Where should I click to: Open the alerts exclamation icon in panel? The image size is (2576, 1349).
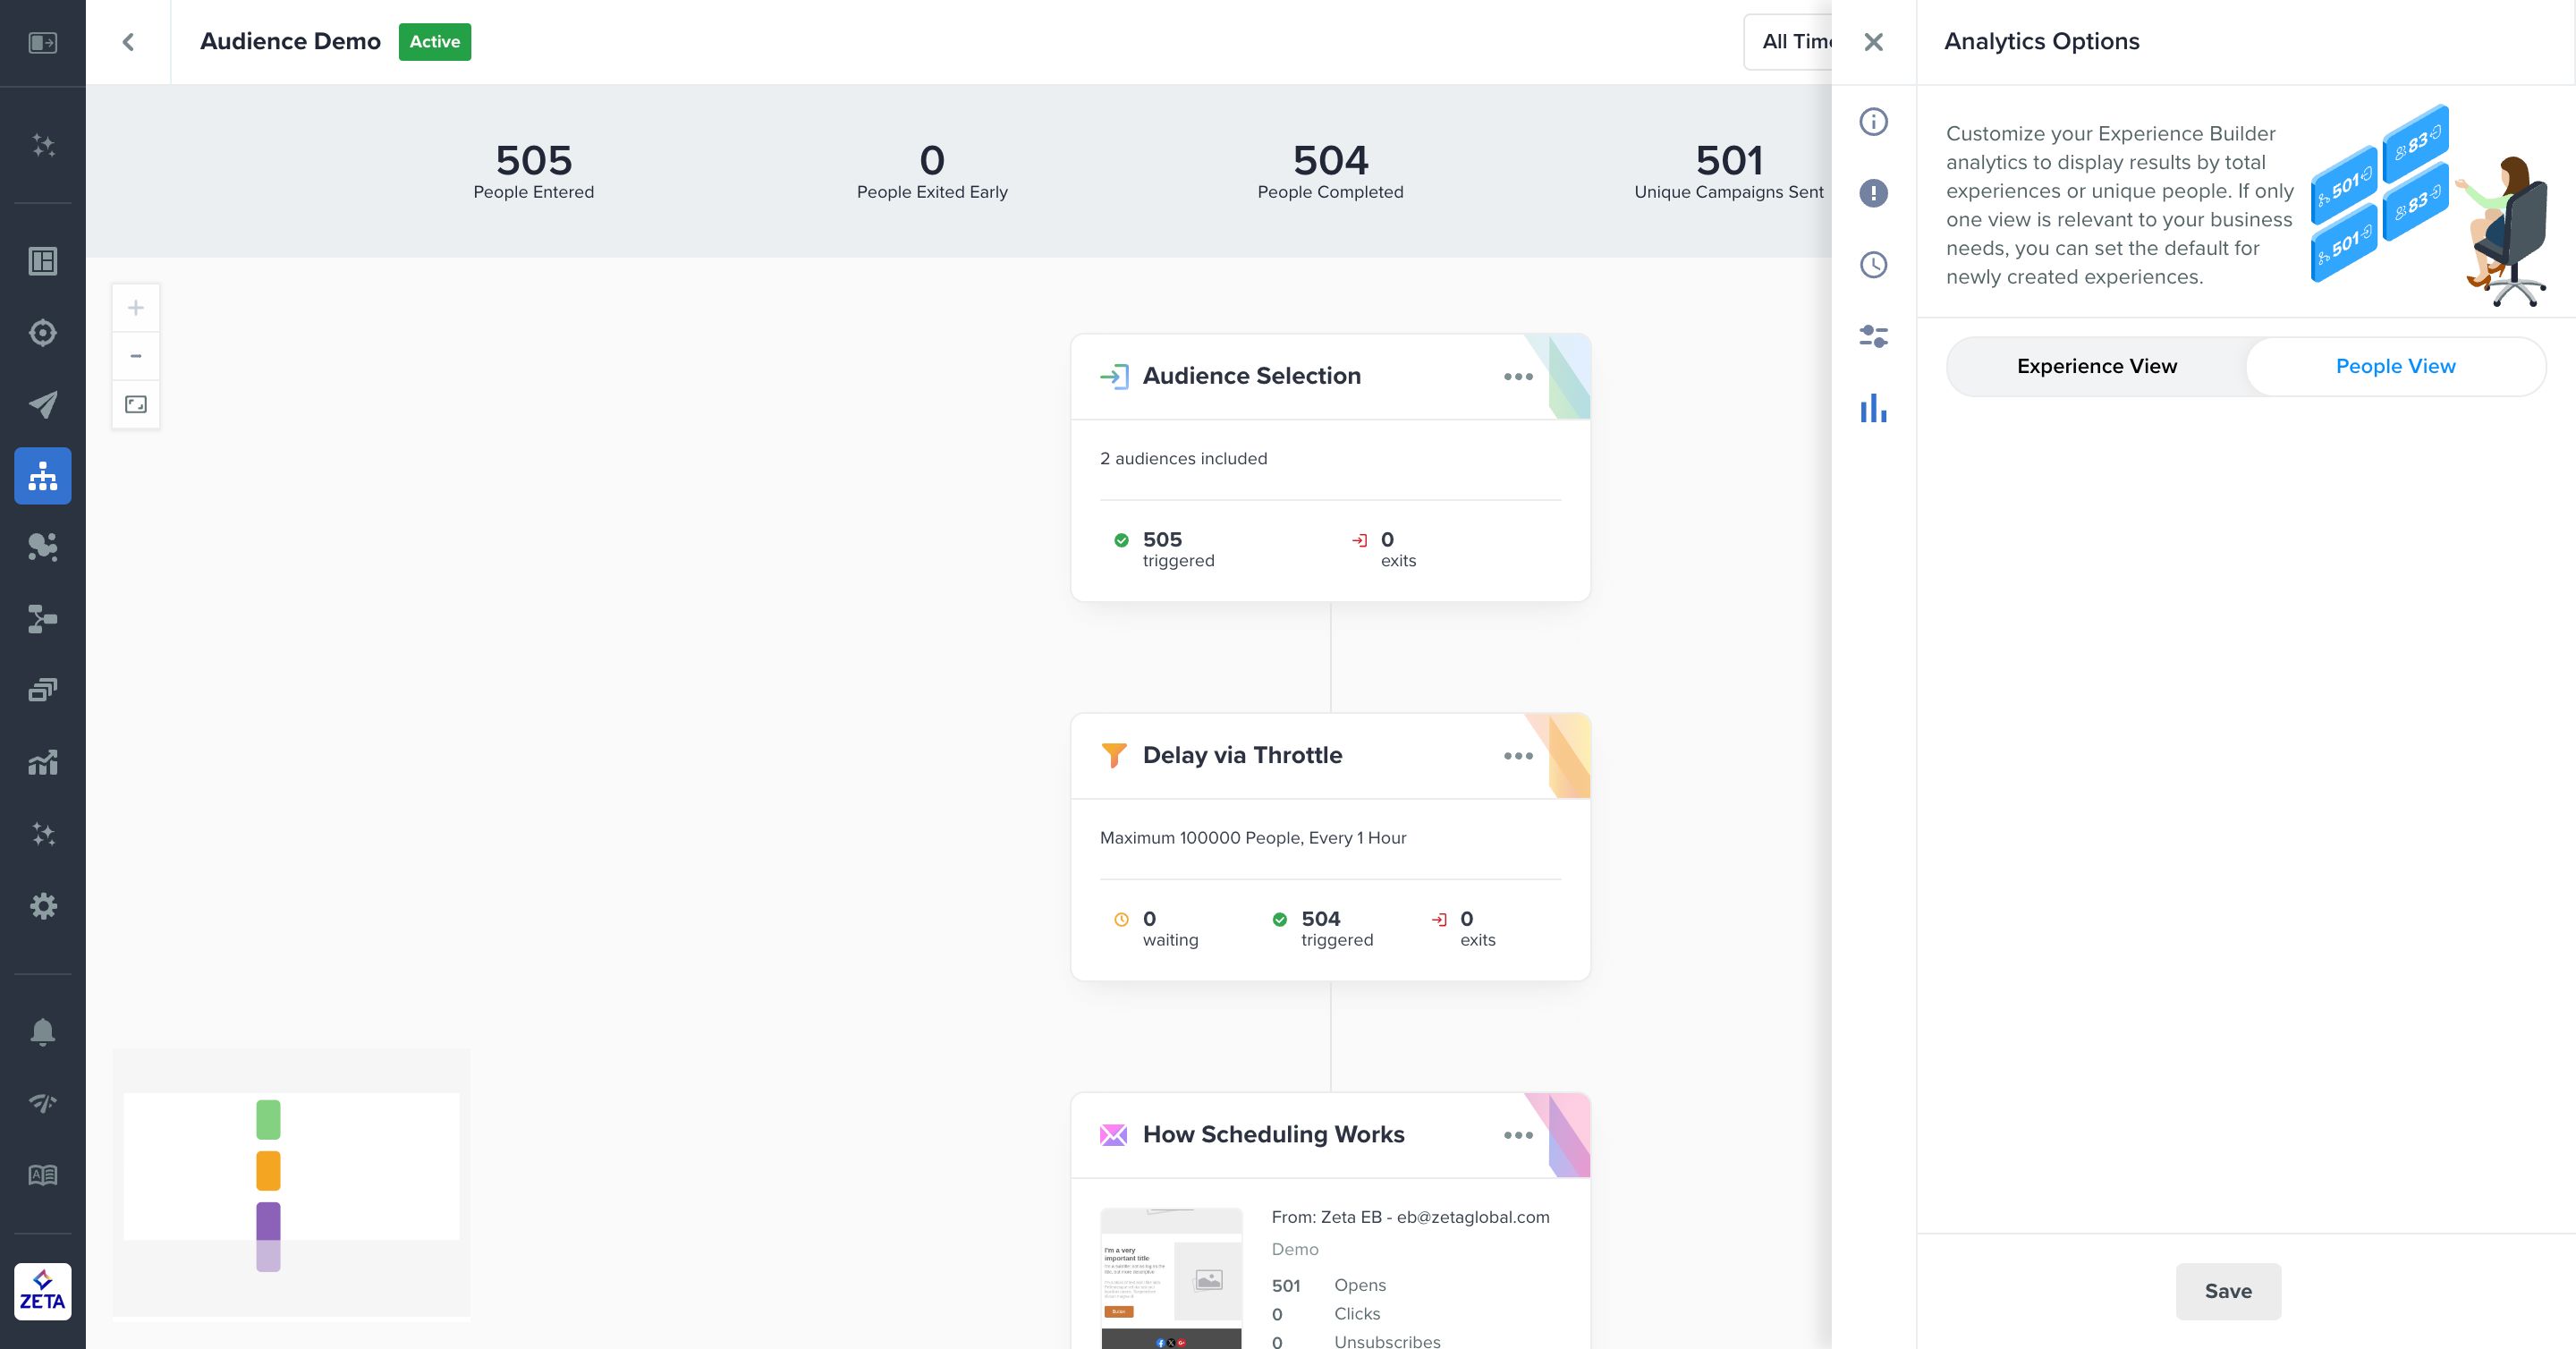pyautogui.click(x=1873, y=193)
